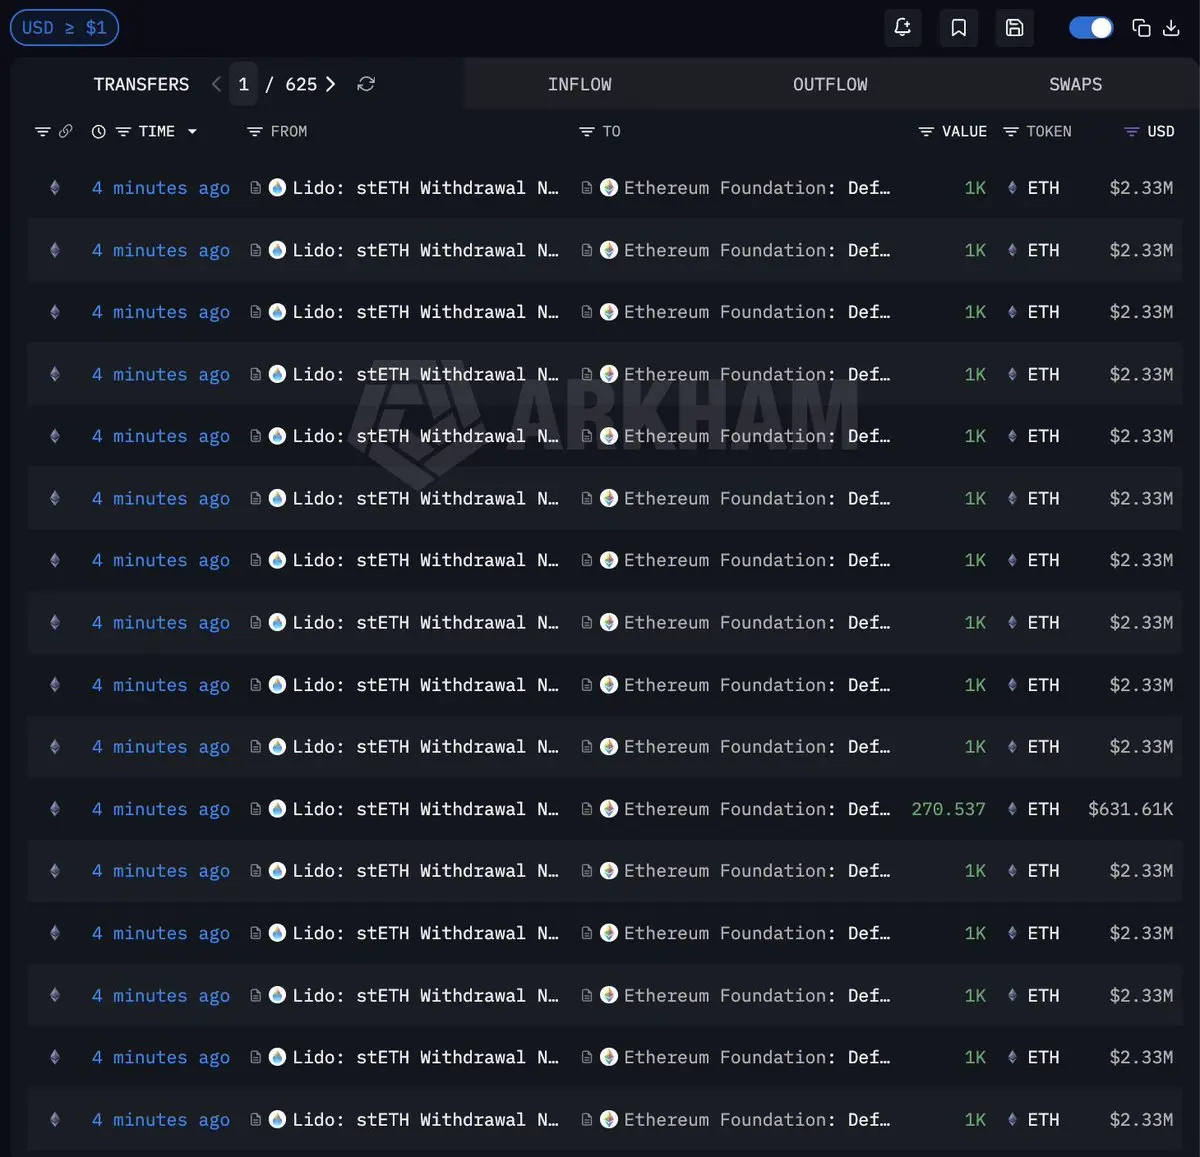Open Lido sender in the 270.537 row
The height and width of the screenshot is (1157, 1200).
425,809
